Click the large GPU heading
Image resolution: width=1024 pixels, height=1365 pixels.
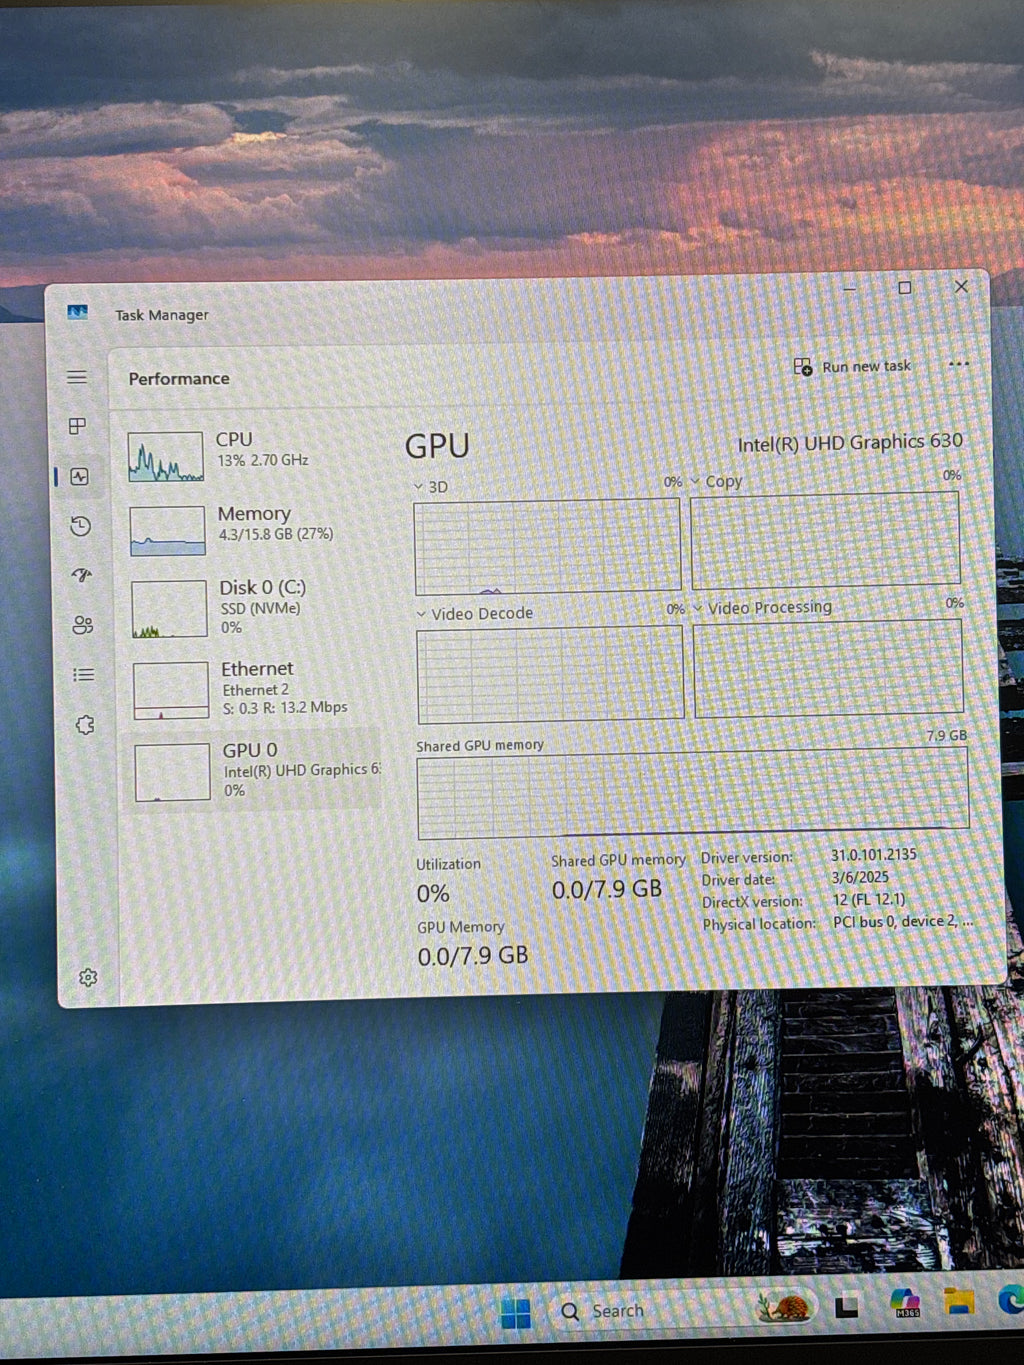coord(437,446)
